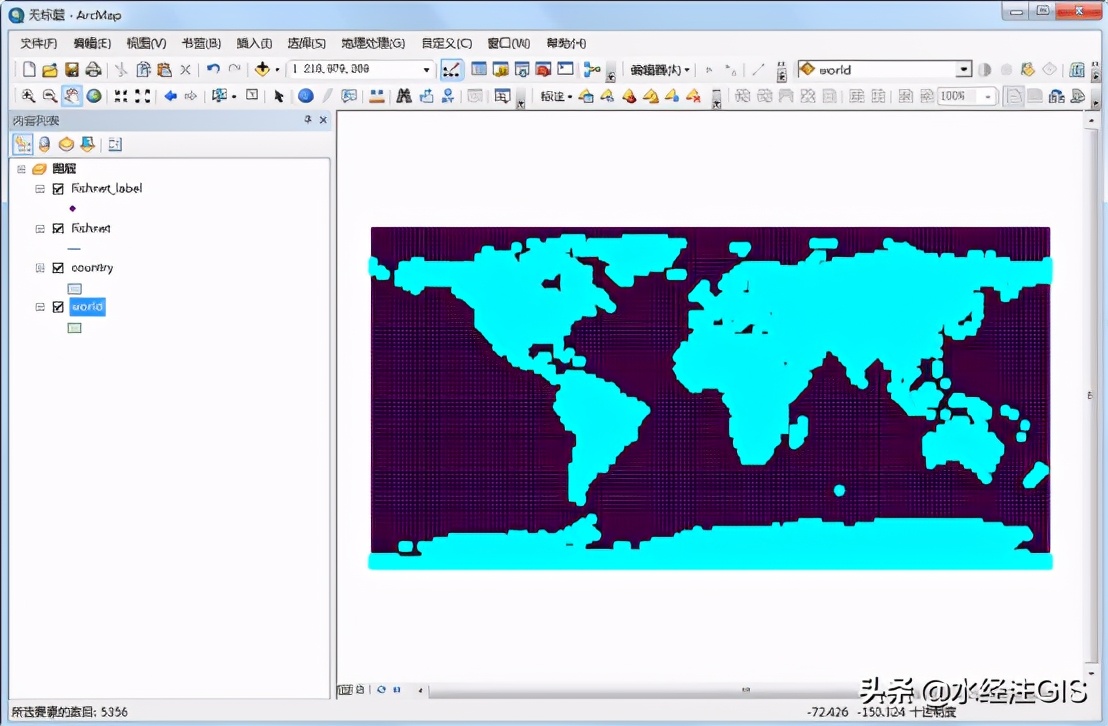Open the 地理处理(G) geoprocessing menu
This screenshot has width=1108, height=726.
coord(372,43)
